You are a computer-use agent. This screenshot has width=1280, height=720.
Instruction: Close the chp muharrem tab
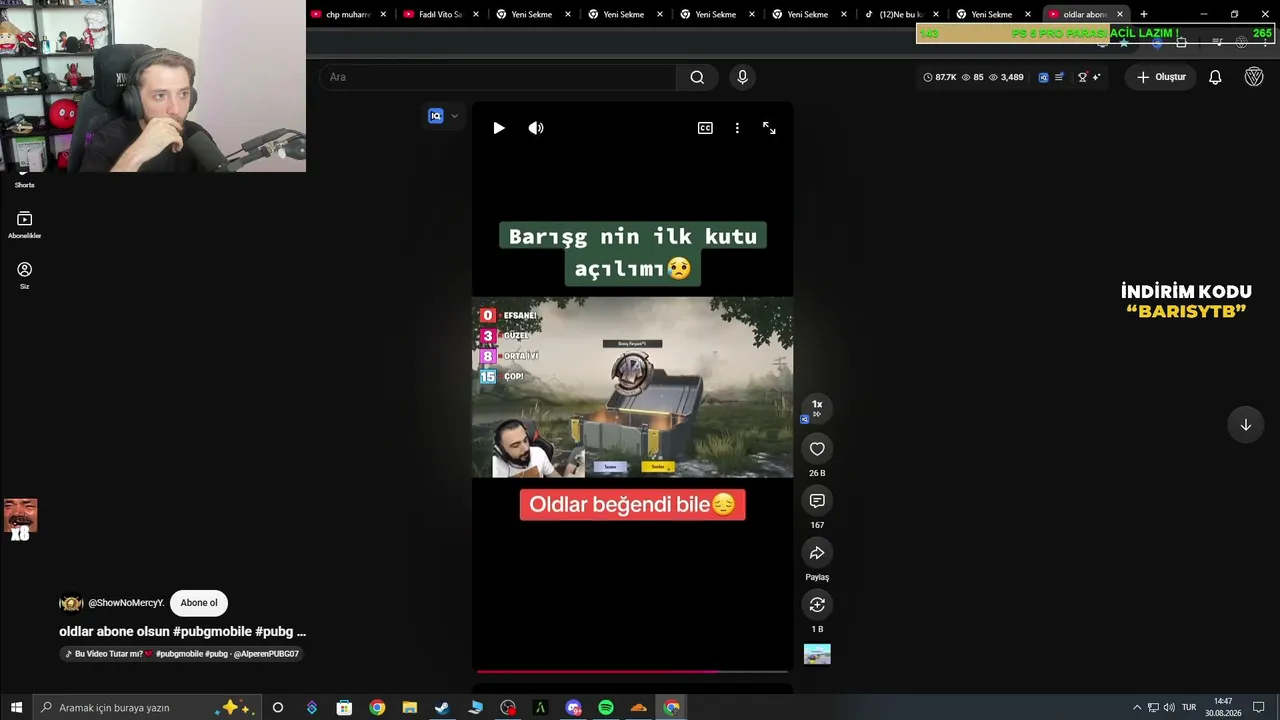click(x=383, y=14)
